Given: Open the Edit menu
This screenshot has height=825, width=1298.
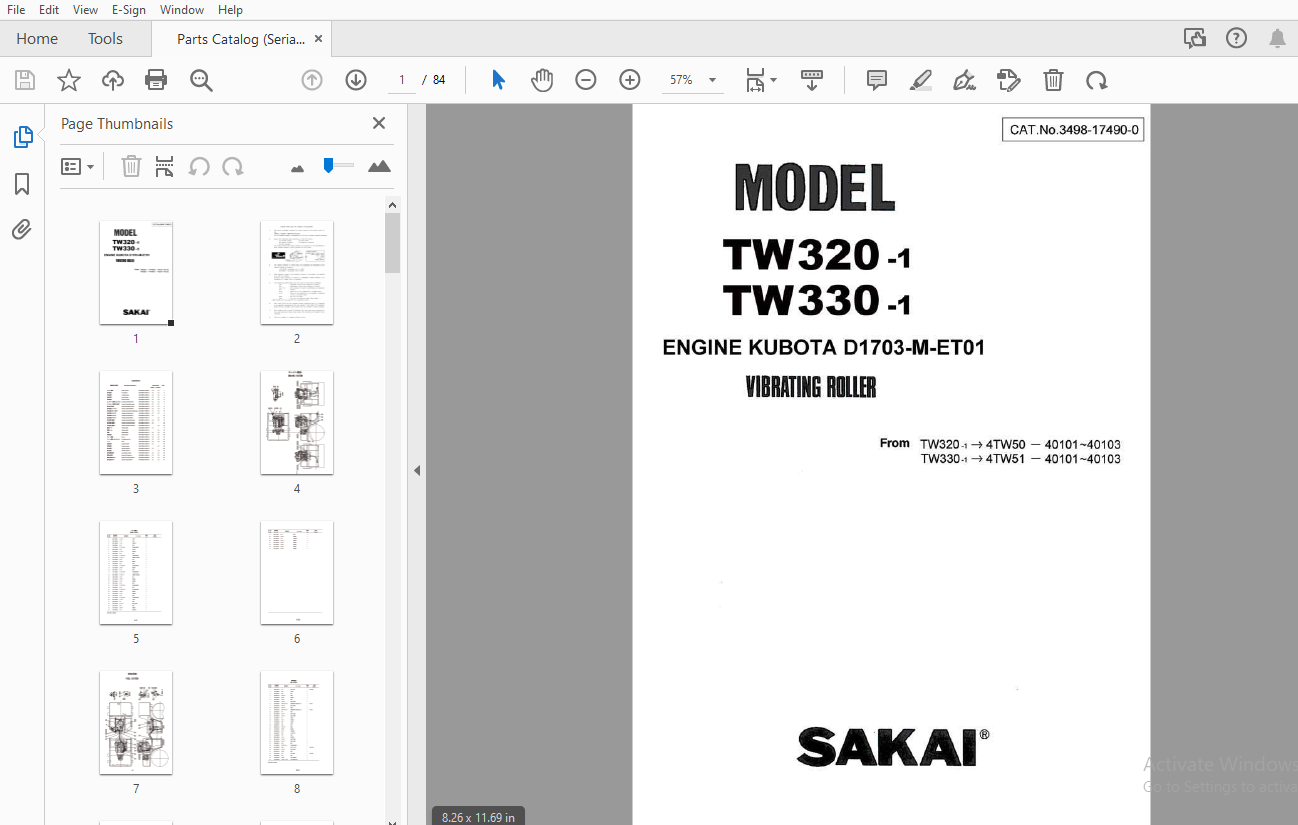Looking at the screenshot, I should (x=48, y=10).
